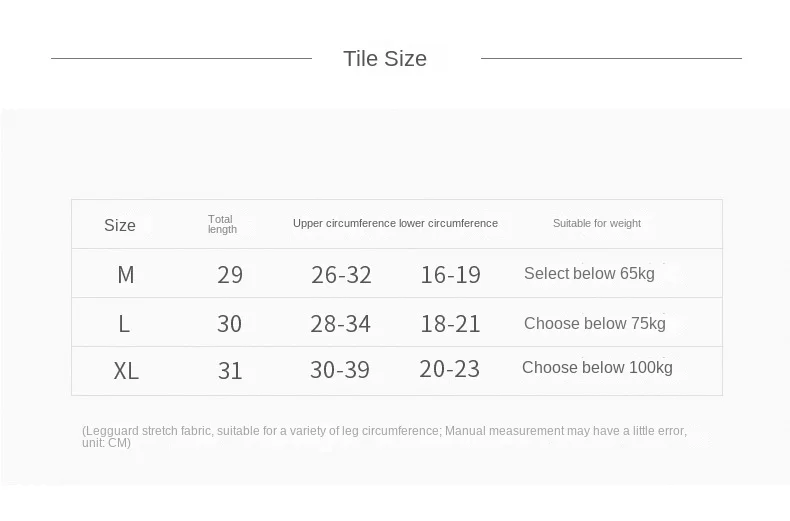Click upper circumference value 28-34

pyautogui.click(x=340, y=324)
